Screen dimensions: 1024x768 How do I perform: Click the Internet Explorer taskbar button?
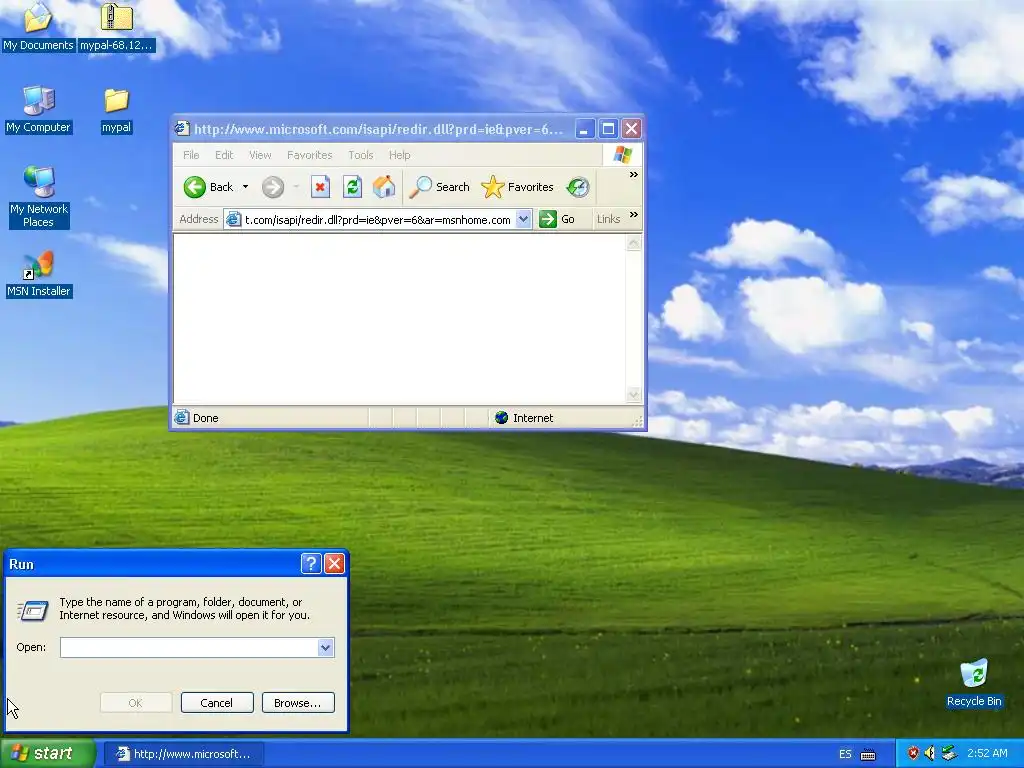pyautogui.click(x=184, y=754)
